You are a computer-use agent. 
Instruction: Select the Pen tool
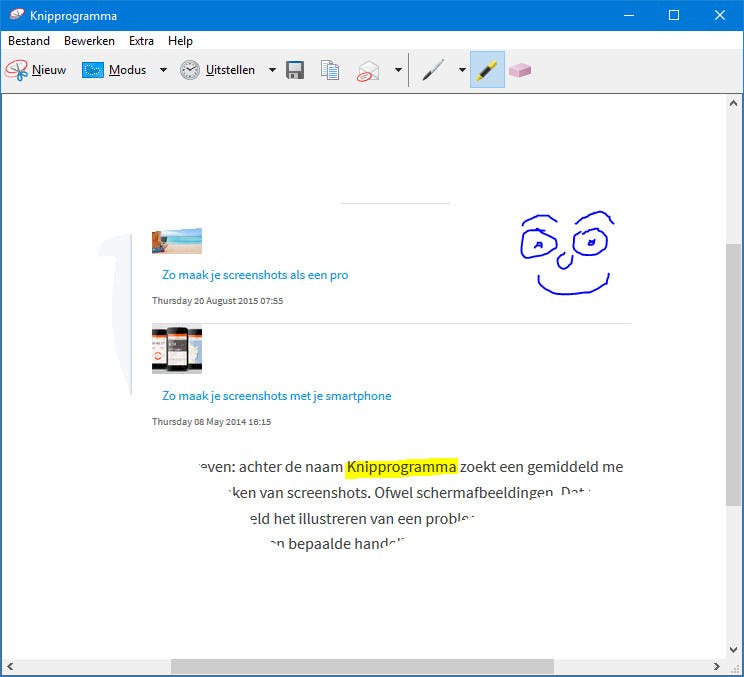[433, 70]
